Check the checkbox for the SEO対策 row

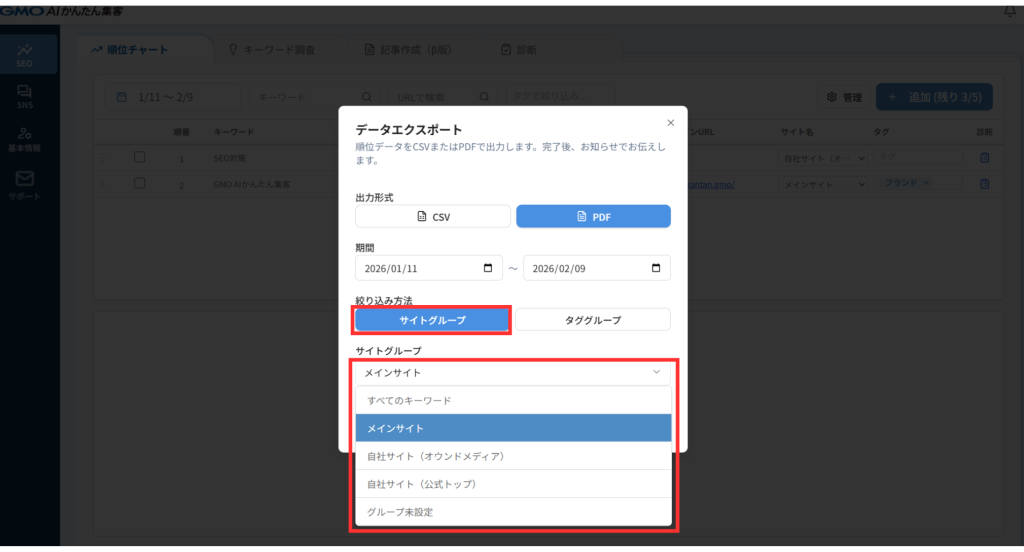coord(140,157)
